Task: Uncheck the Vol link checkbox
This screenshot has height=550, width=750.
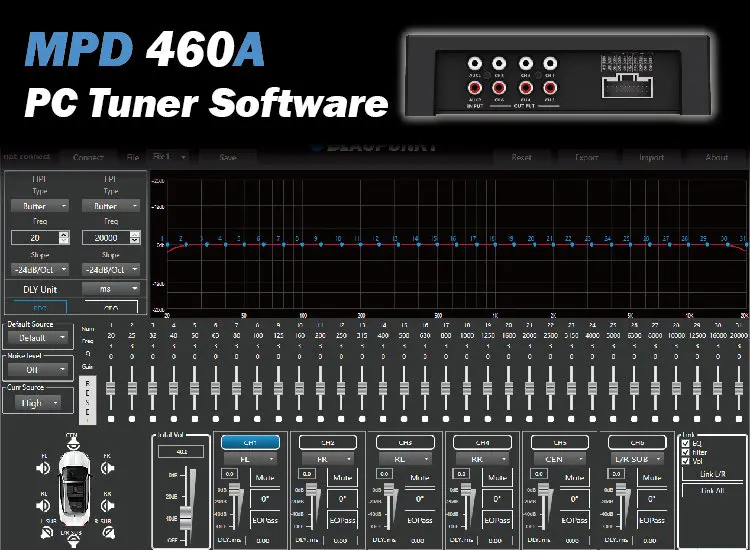Action: [x=684, y=461]
